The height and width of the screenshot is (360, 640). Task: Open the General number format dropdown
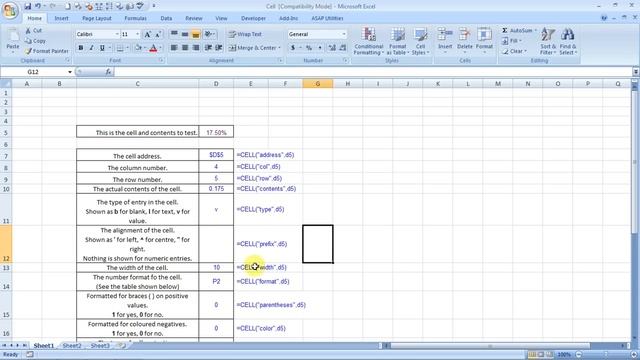(344, 34)
